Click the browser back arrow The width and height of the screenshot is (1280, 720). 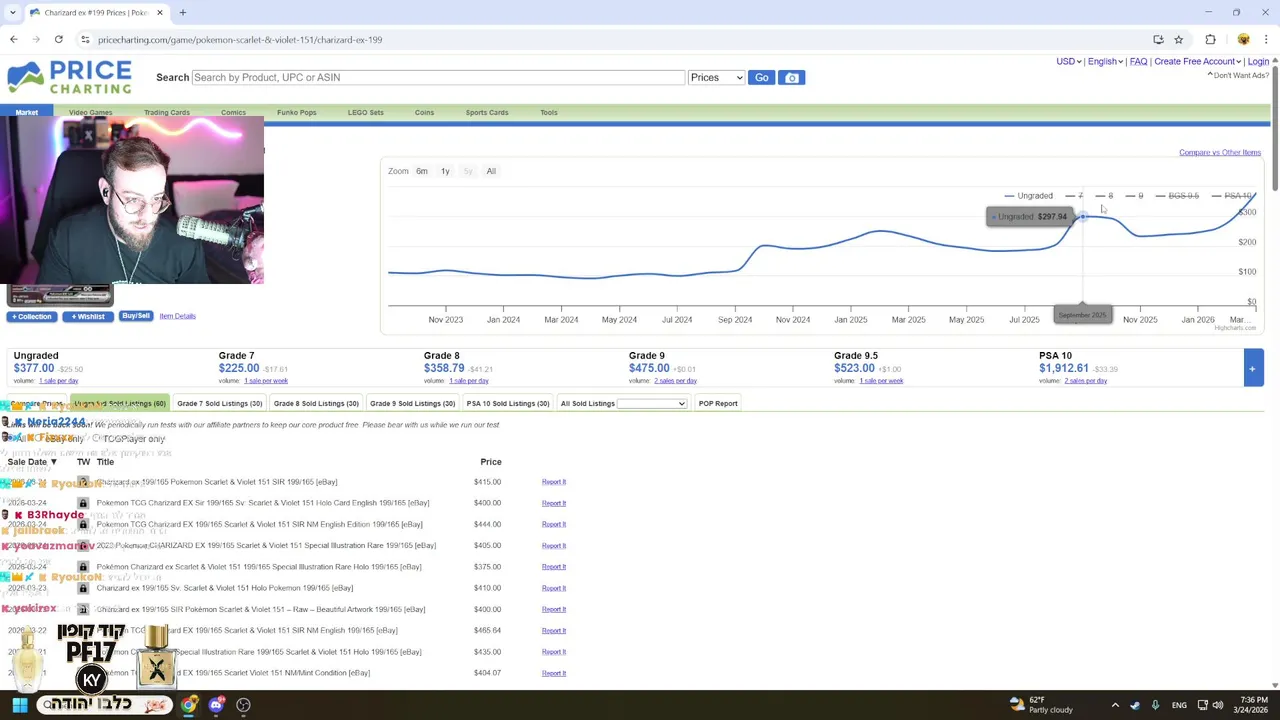coord(13,39)
